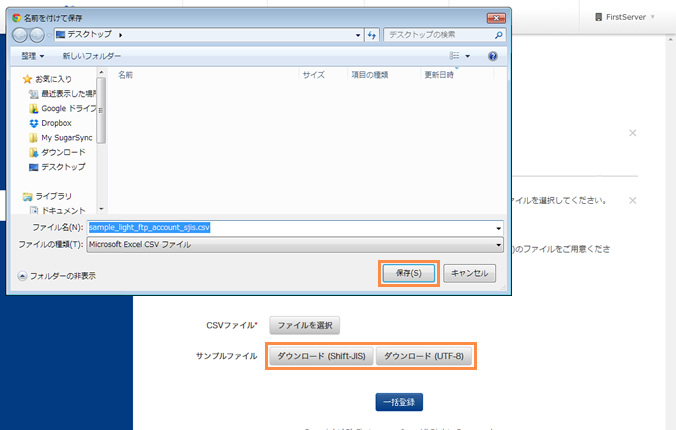Open ドキュメント library in sidebar
The image size is (676, 430).
(x=57, y=210)
